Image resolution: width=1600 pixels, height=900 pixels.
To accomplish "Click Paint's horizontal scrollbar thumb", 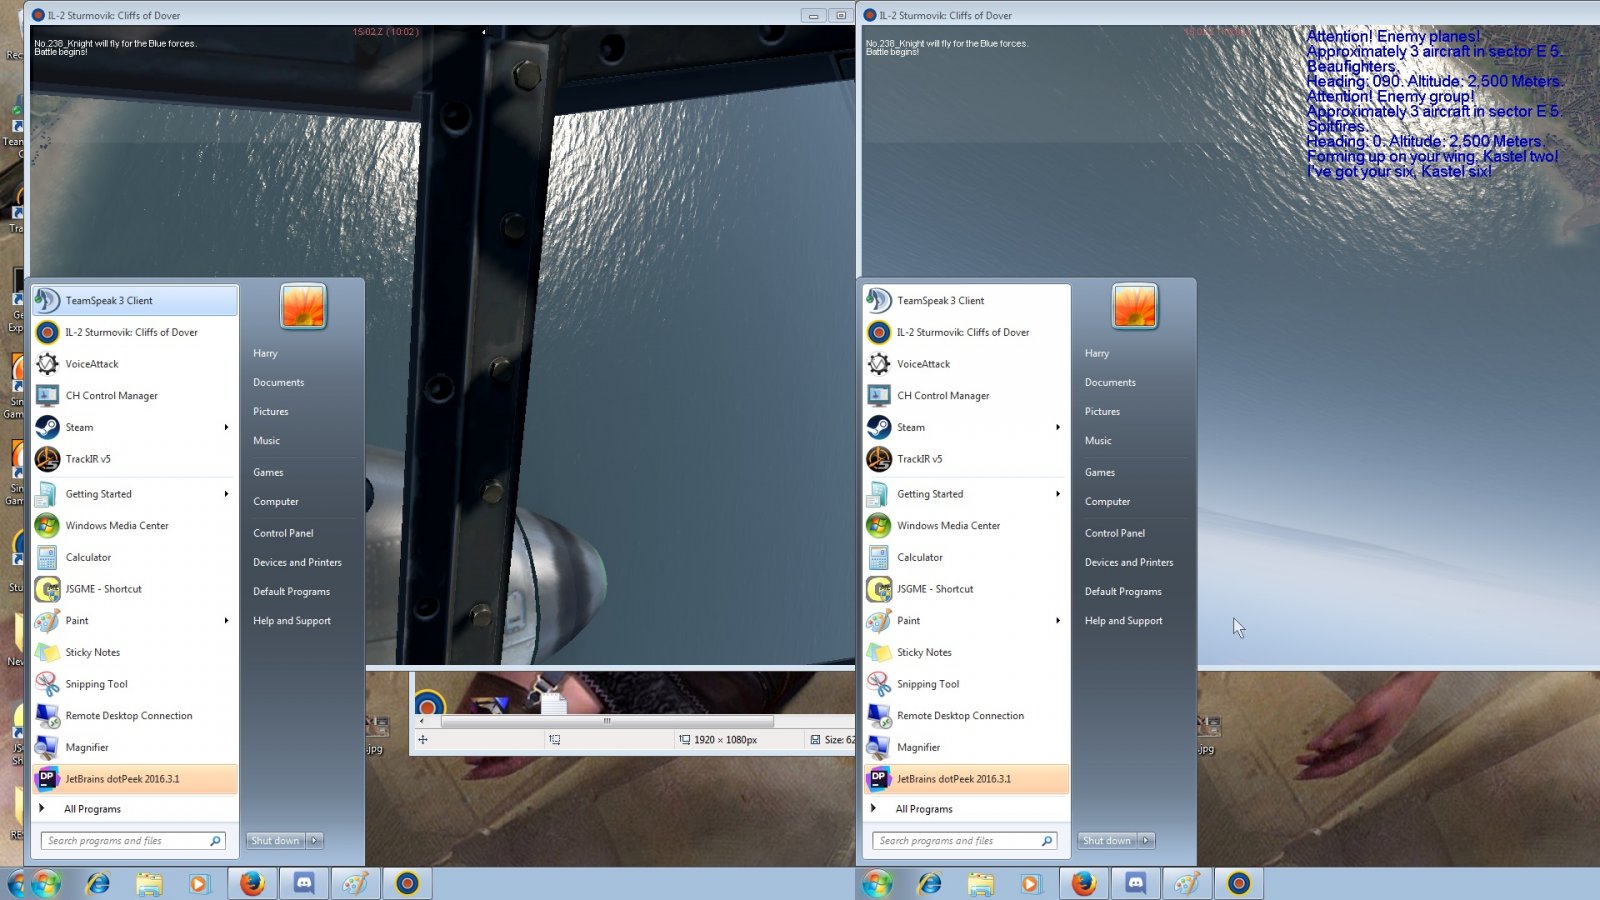I will pos(607,721).
